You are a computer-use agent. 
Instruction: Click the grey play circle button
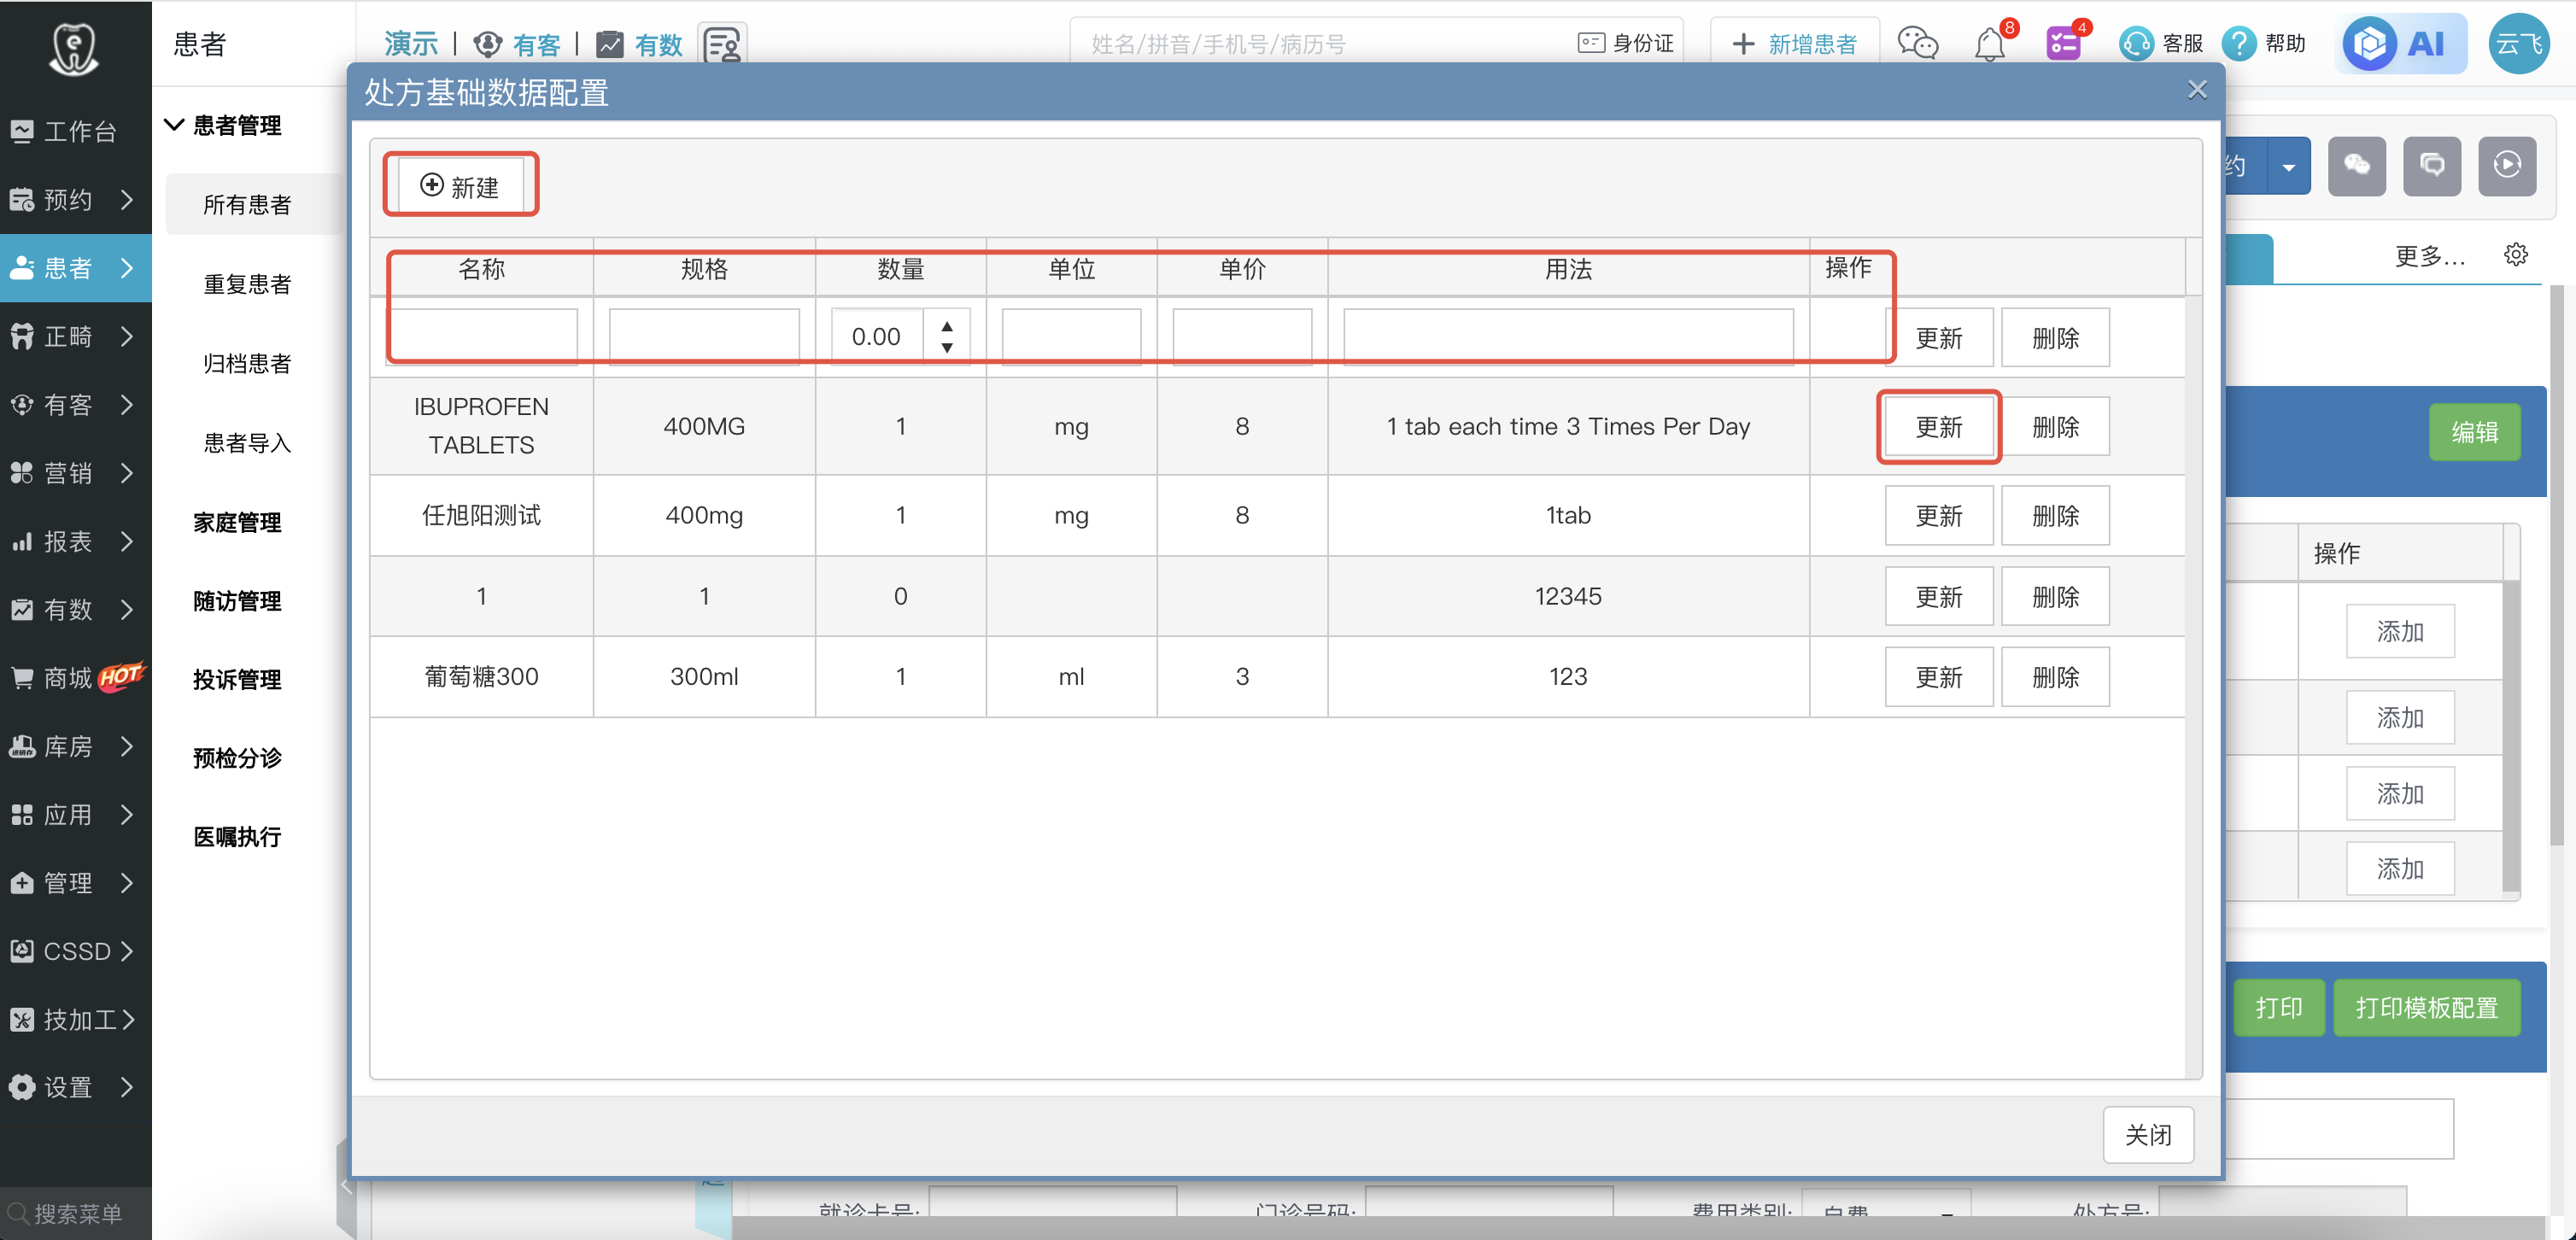(x=2507, y=165)
